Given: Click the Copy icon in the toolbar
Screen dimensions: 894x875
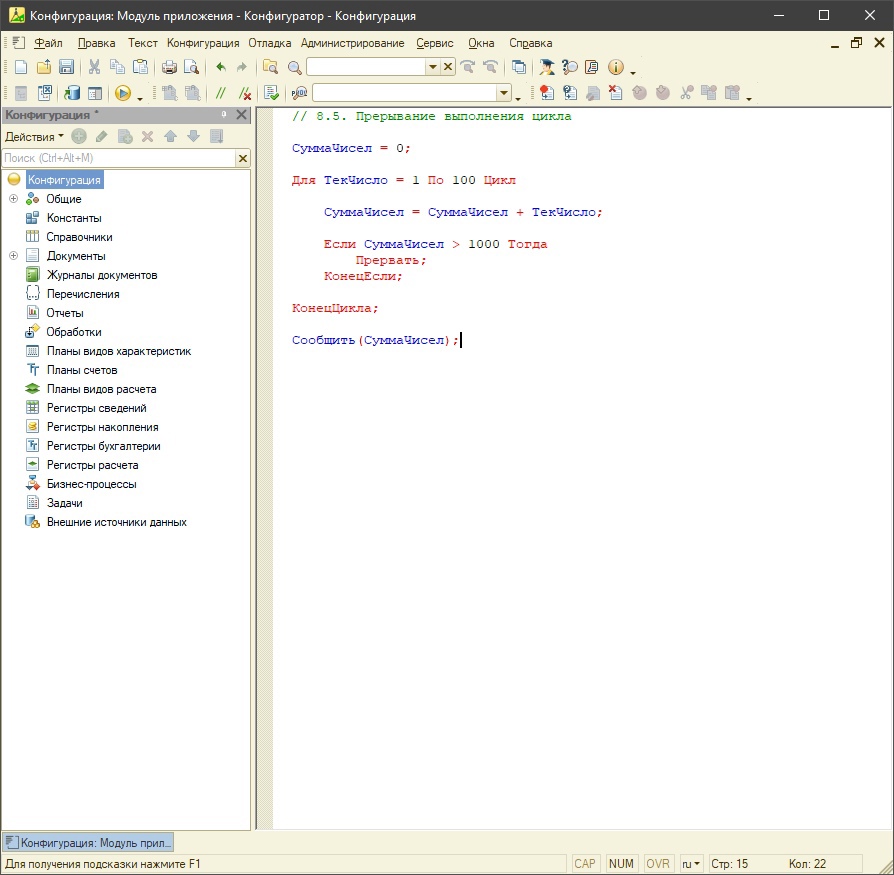Looking at the screenshot, I should click(117, 67).
